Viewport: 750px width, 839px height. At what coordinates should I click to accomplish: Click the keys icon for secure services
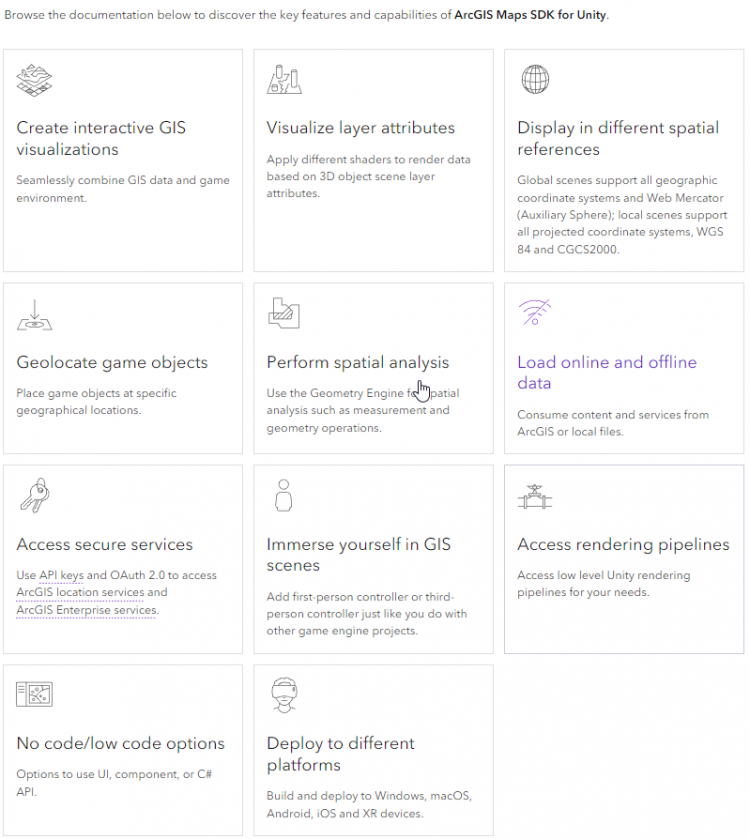[35, 495]
